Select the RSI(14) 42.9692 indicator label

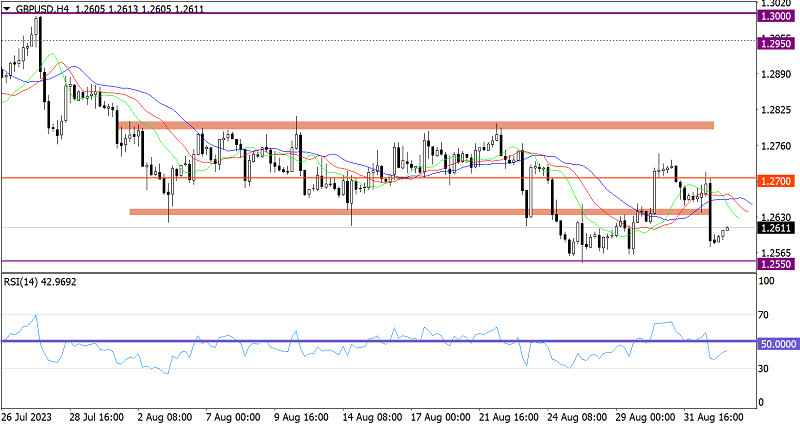click(x=40, y=282)
